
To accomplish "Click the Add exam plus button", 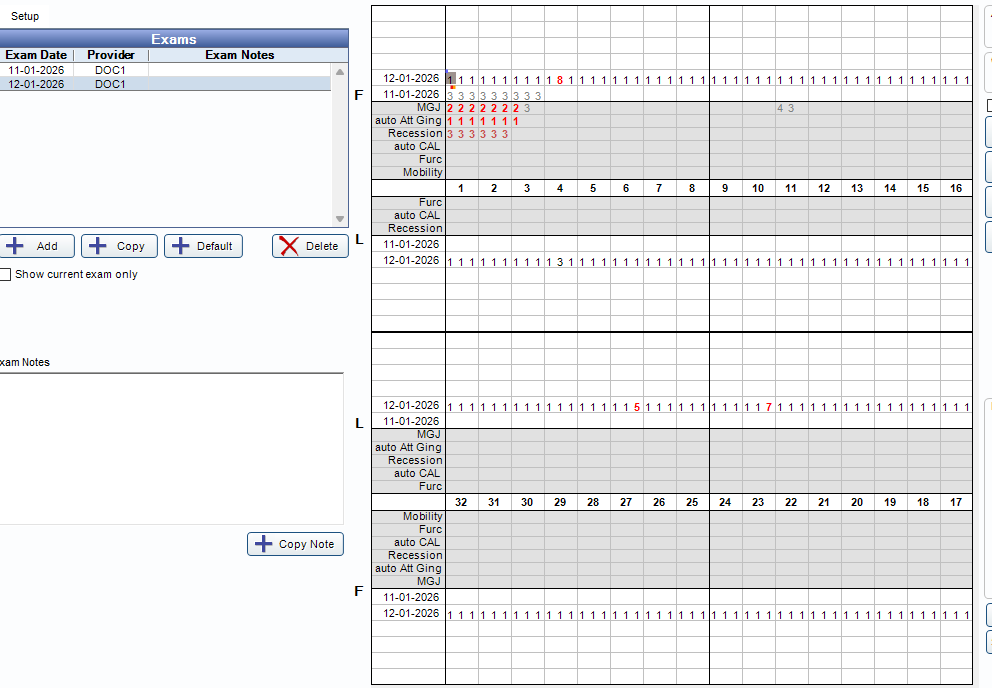I will [35, 246].
